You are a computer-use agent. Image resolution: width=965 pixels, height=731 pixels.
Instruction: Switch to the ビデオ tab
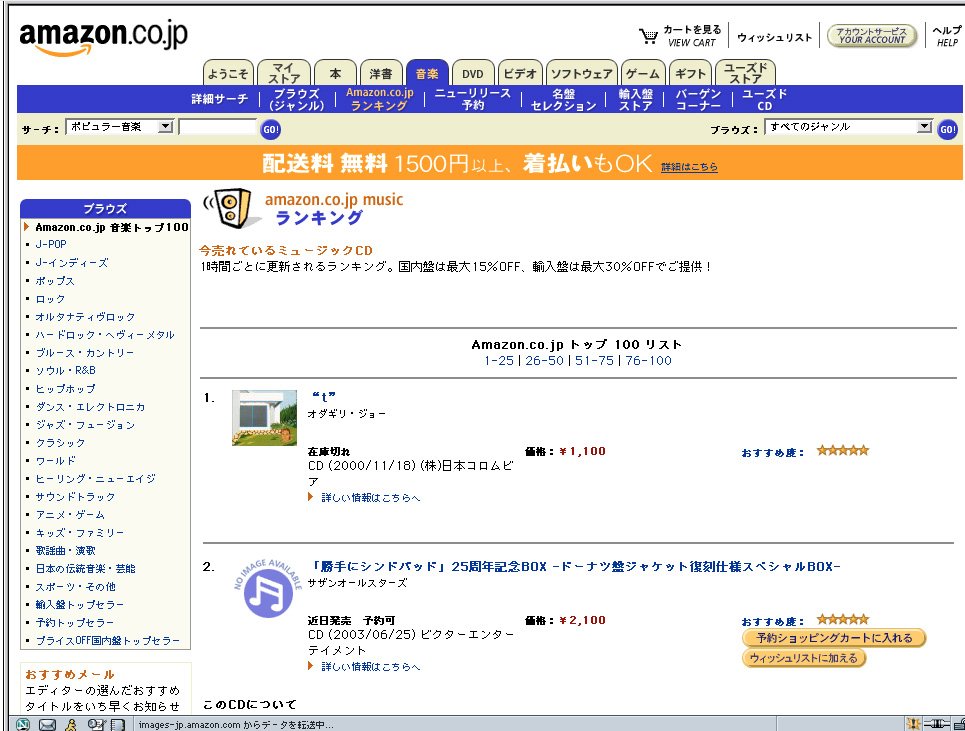click(x=520, y=73)
